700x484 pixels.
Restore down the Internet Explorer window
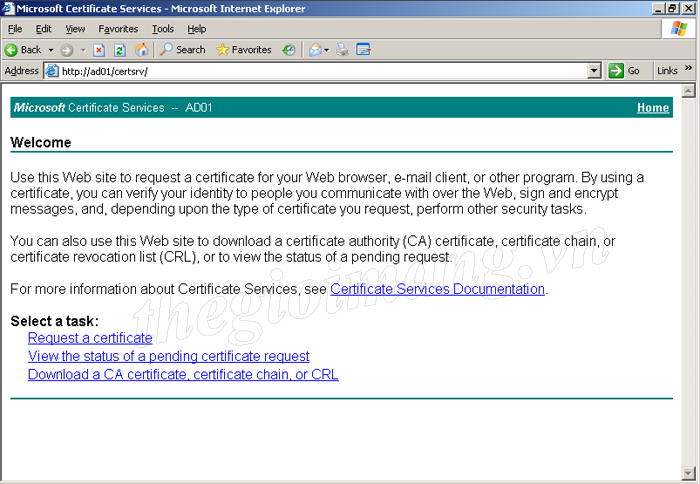673,8
